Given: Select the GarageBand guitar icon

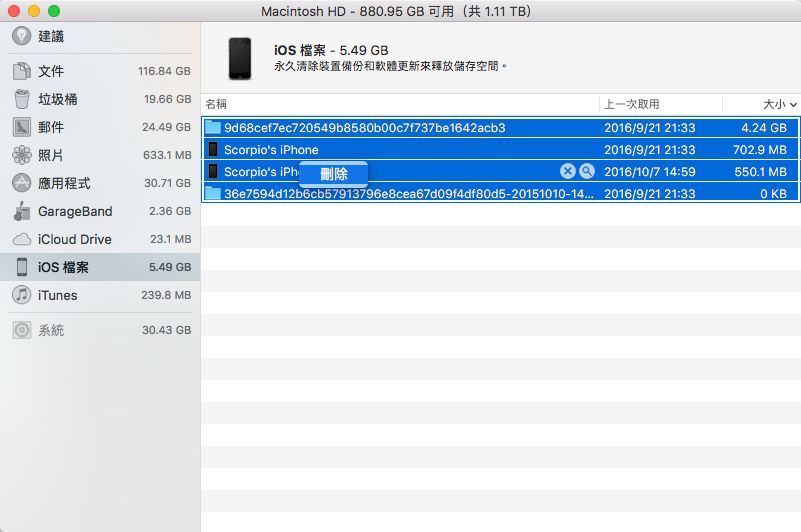Looking at the screenshot, I should tap(21, 211).
